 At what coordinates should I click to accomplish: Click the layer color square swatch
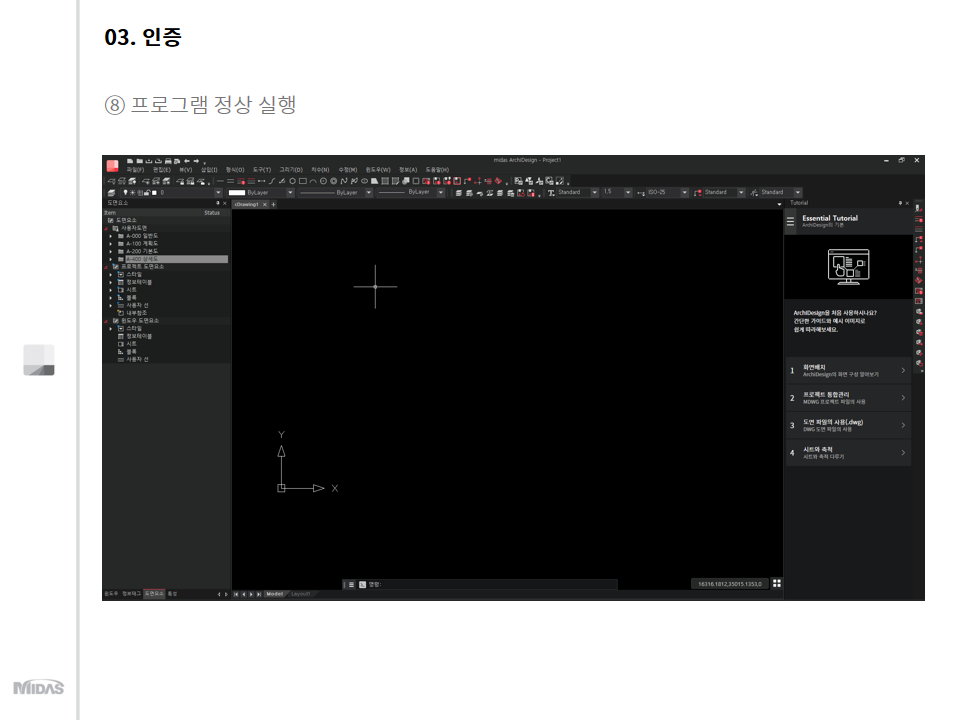pyautogui.click(x=154, y=192)
